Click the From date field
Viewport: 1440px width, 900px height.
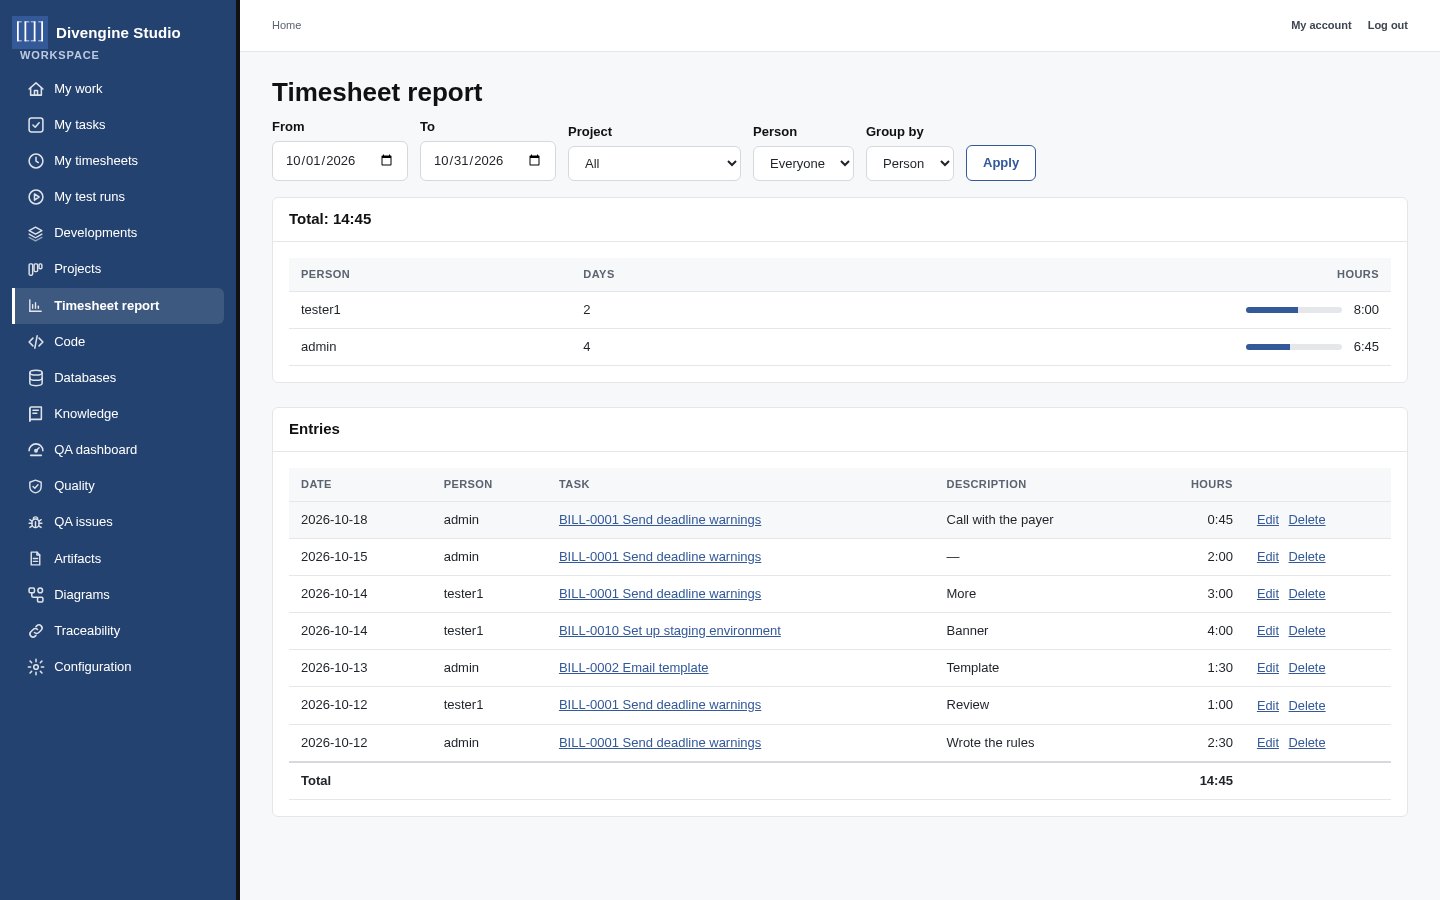click(x=340, y=161)
